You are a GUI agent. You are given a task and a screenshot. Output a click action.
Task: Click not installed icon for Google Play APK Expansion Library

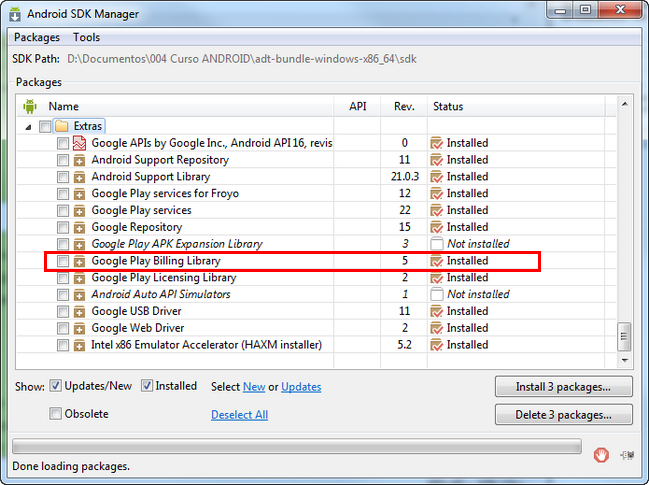point(437,244)
